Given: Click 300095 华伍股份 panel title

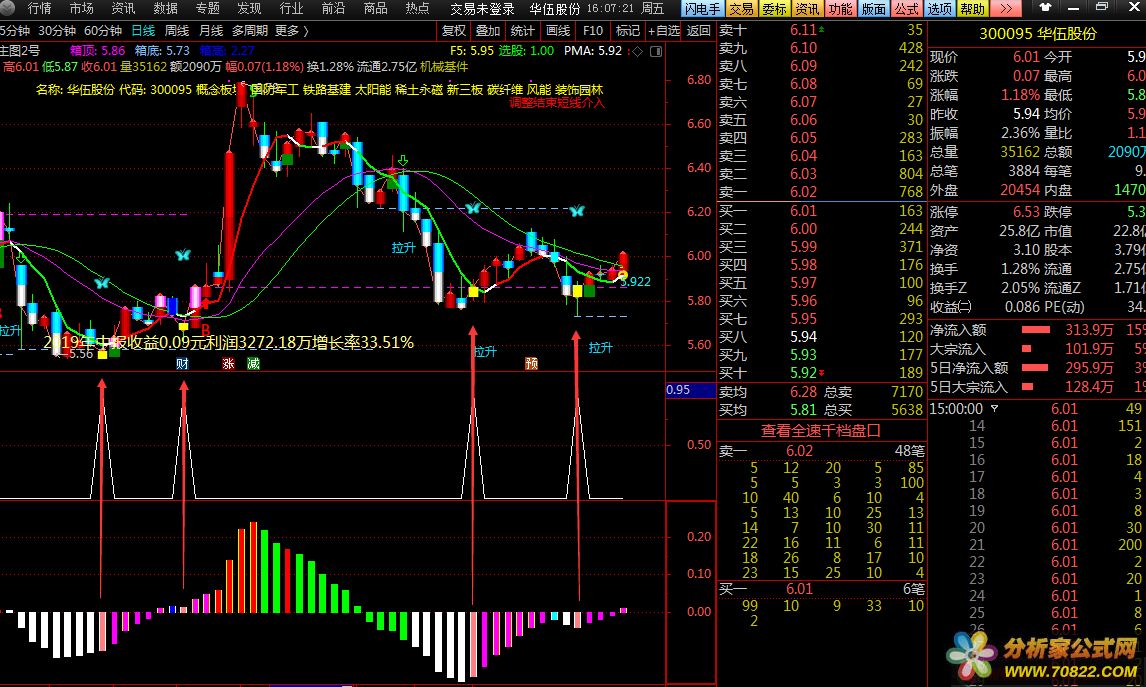Looking at the screenshot, I should (1038, 34).
